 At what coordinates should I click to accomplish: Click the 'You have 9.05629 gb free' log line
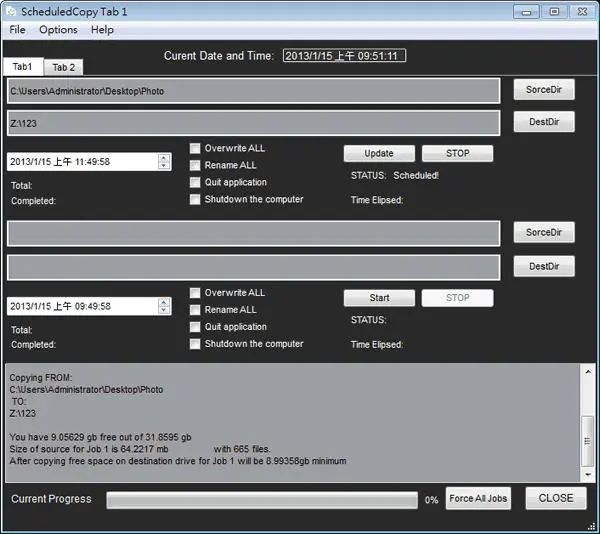(100, 437)
